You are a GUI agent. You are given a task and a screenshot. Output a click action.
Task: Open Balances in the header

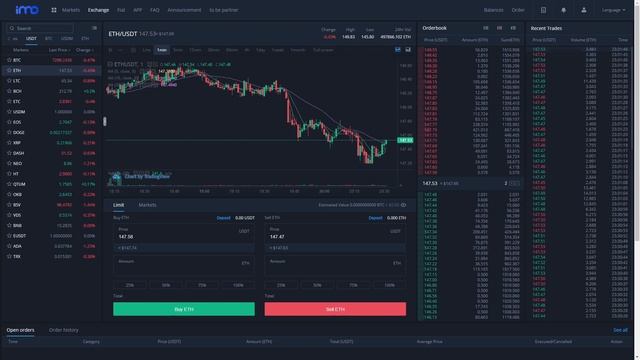tap(493, 10)
